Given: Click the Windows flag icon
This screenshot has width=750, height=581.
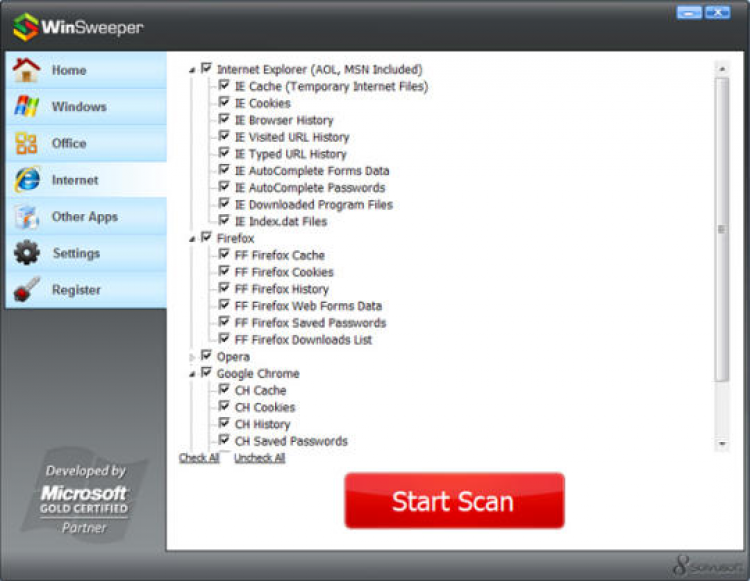Looking at the screenshot, I should coord(26,106).
